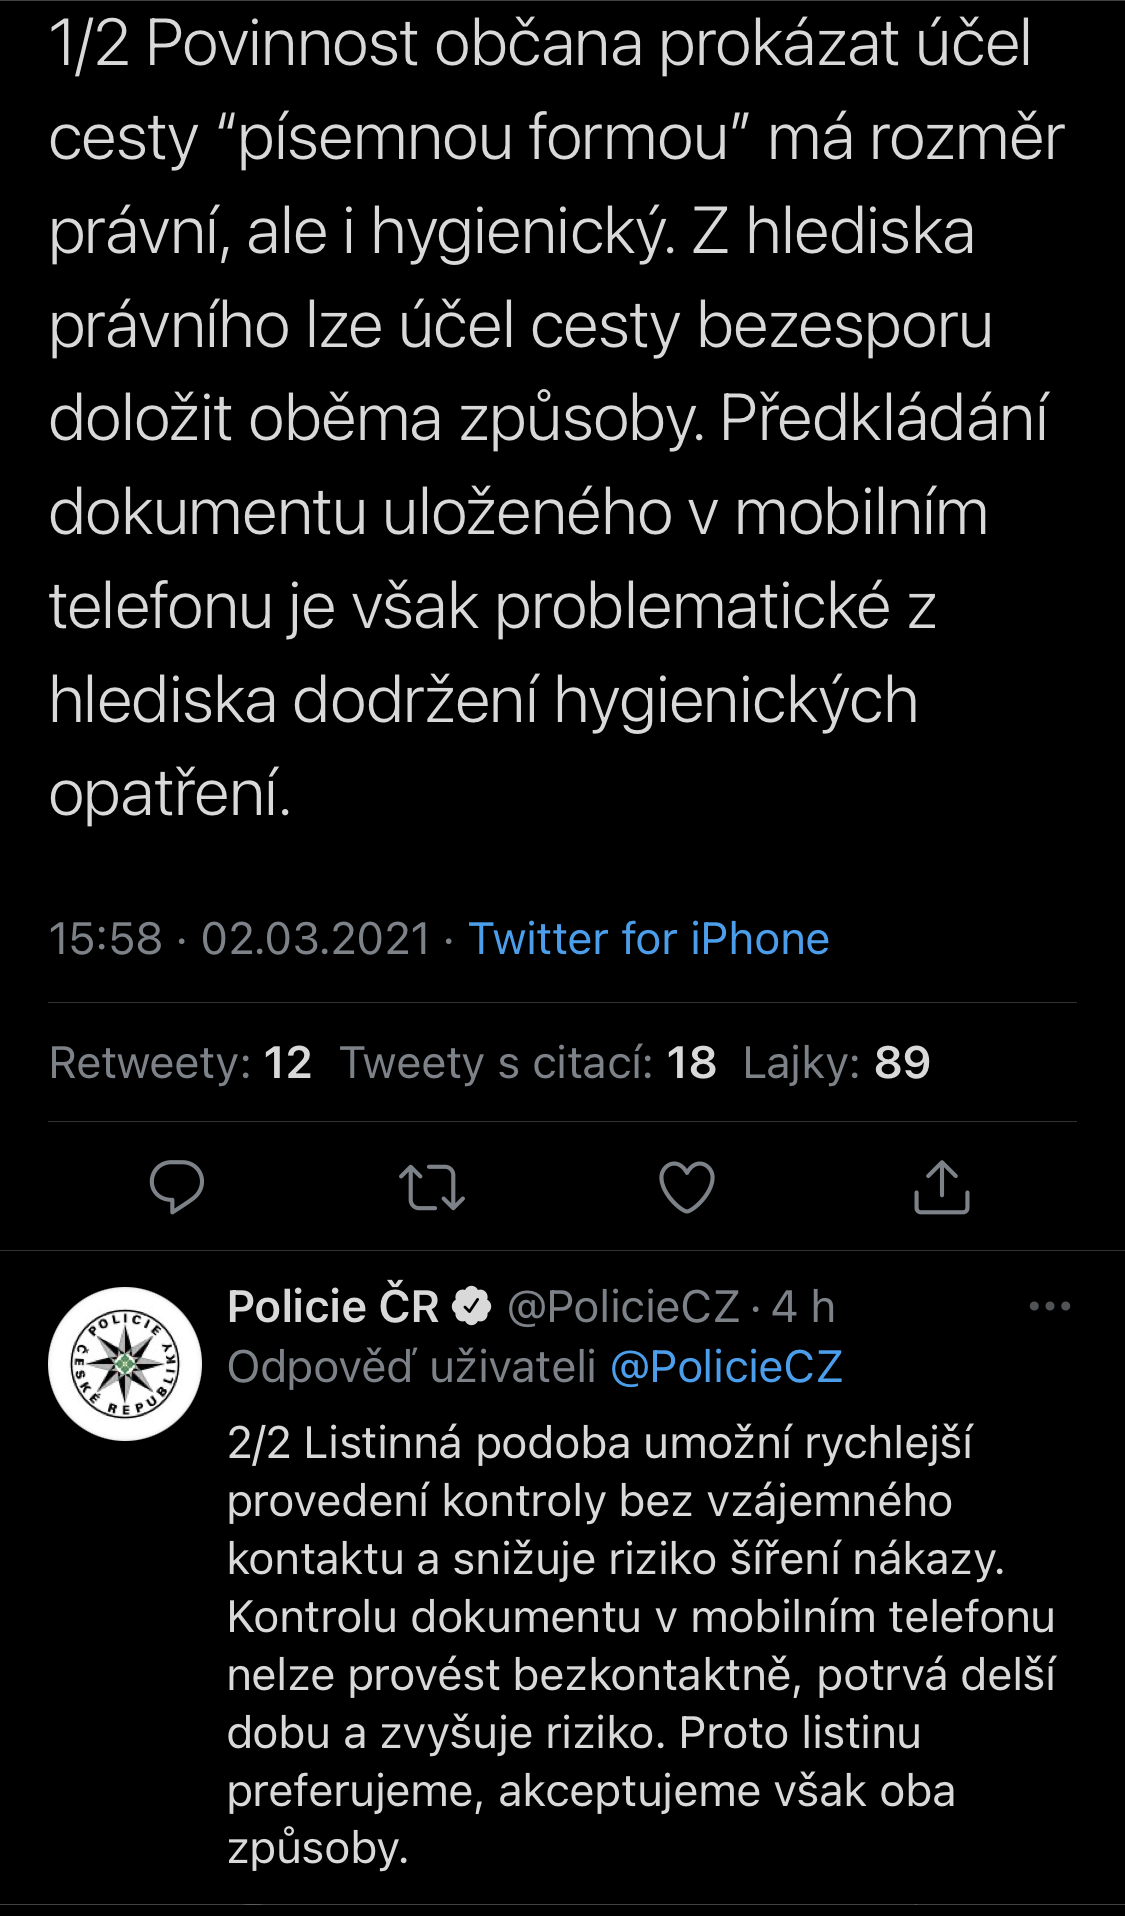View the 89 likes list
Image resolution: width=1125 pixels, height=1916 pixels.
[837, 1063]
